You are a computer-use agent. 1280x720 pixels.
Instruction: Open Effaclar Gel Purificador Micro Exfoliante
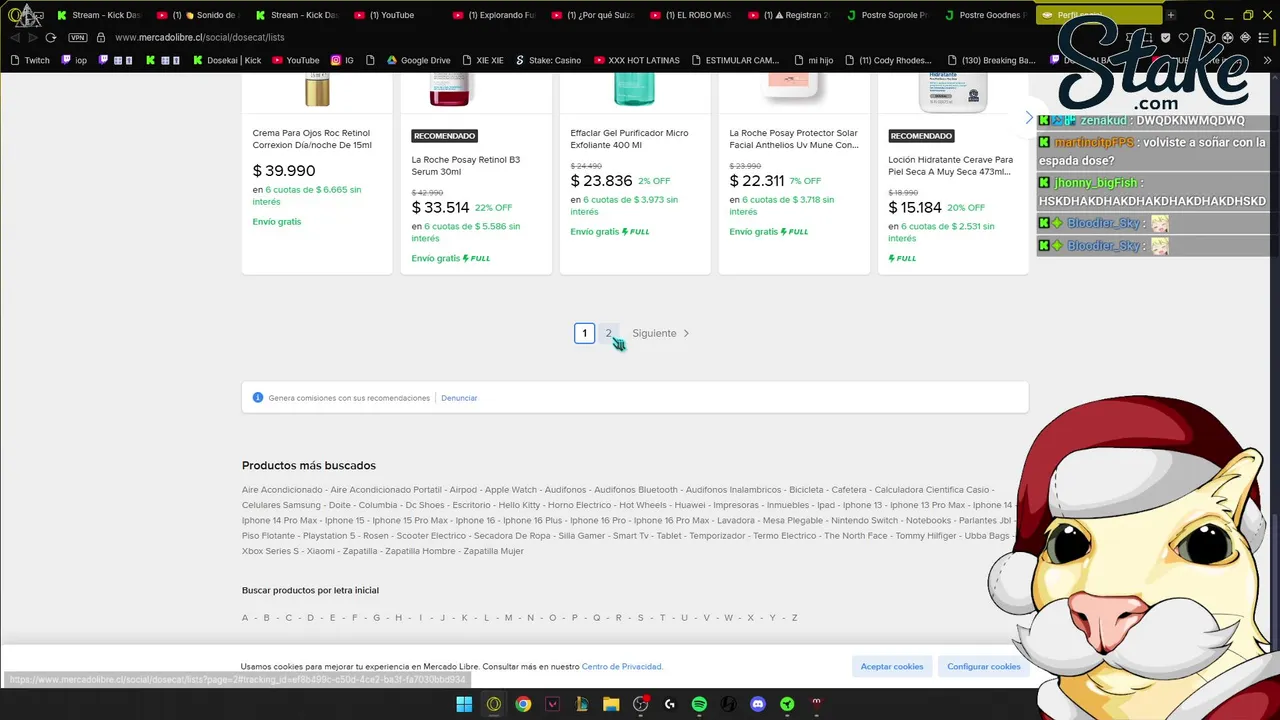(x=629, y=139)
